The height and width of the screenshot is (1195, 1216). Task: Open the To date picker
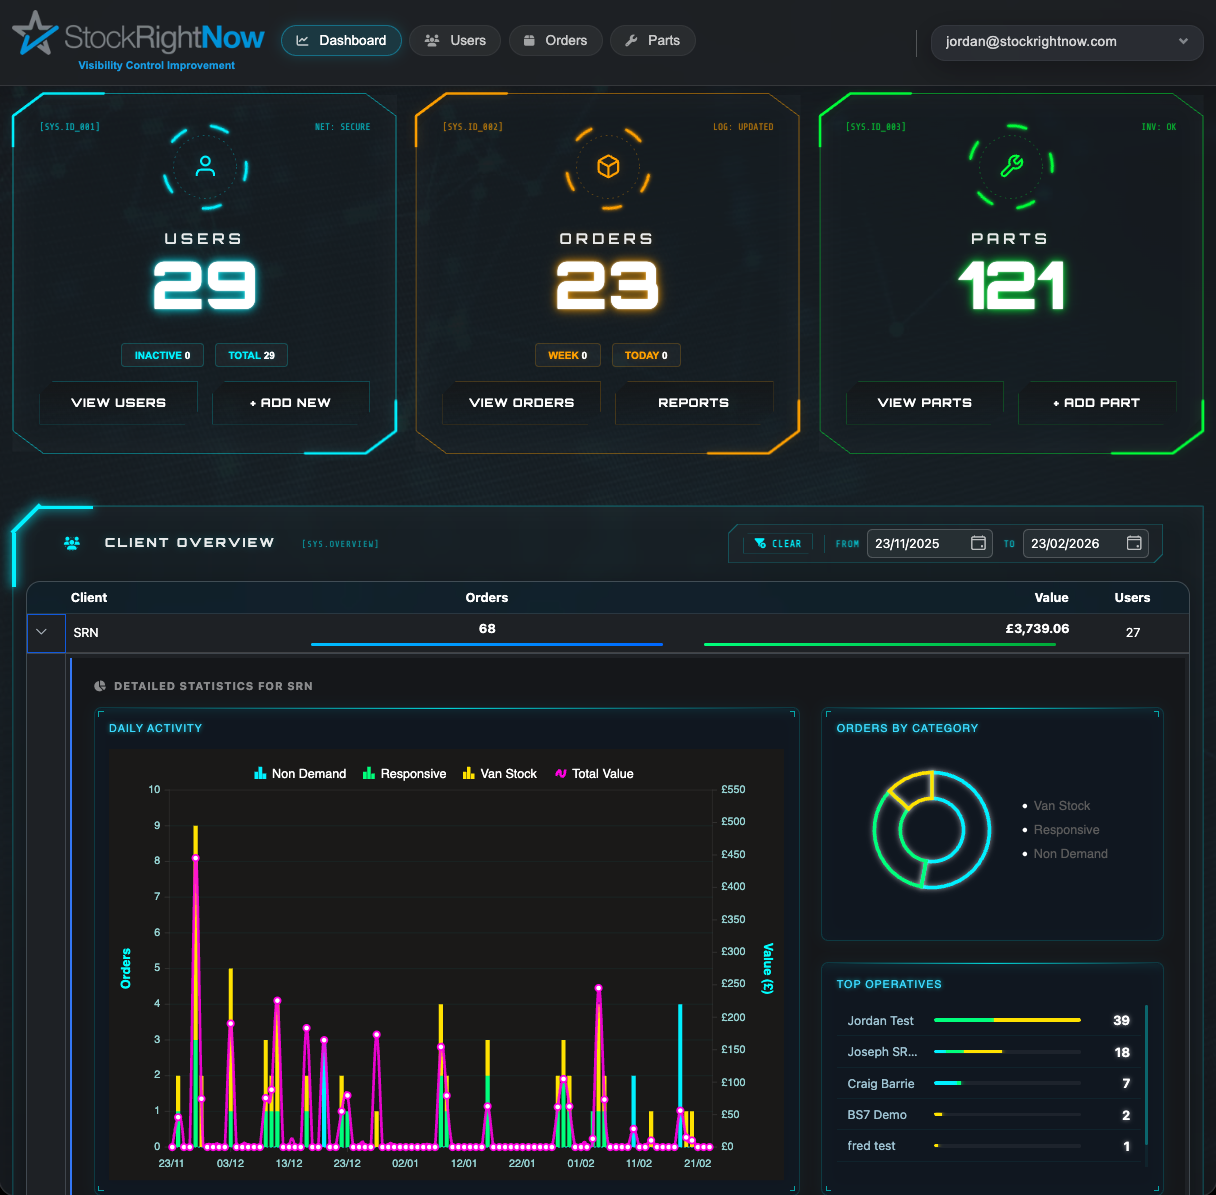click(1133, 543)
